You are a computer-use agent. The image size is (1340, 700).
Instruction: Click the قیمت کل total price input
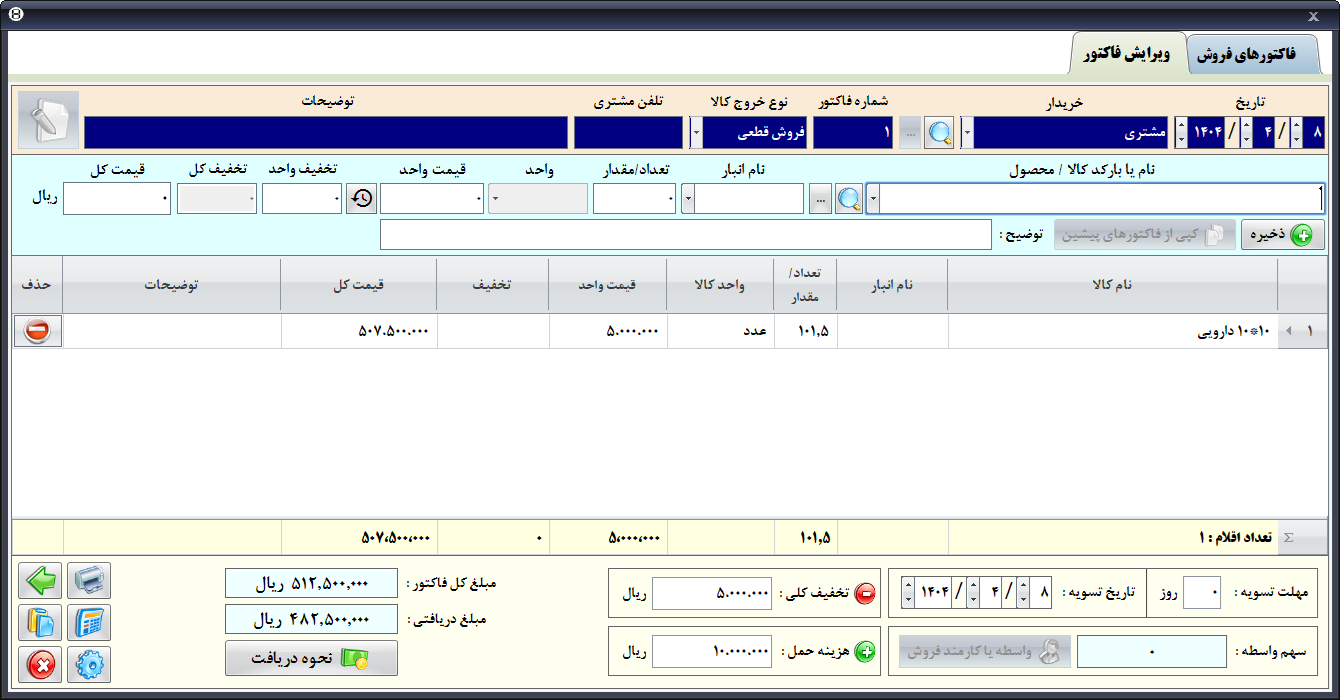click(x=117, y=199)
